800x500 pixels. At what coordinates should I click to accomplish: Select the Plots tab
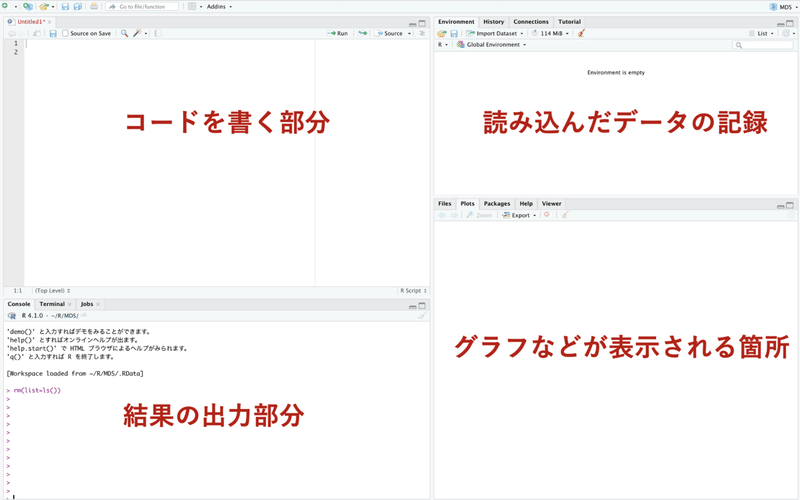pos(467,204)
